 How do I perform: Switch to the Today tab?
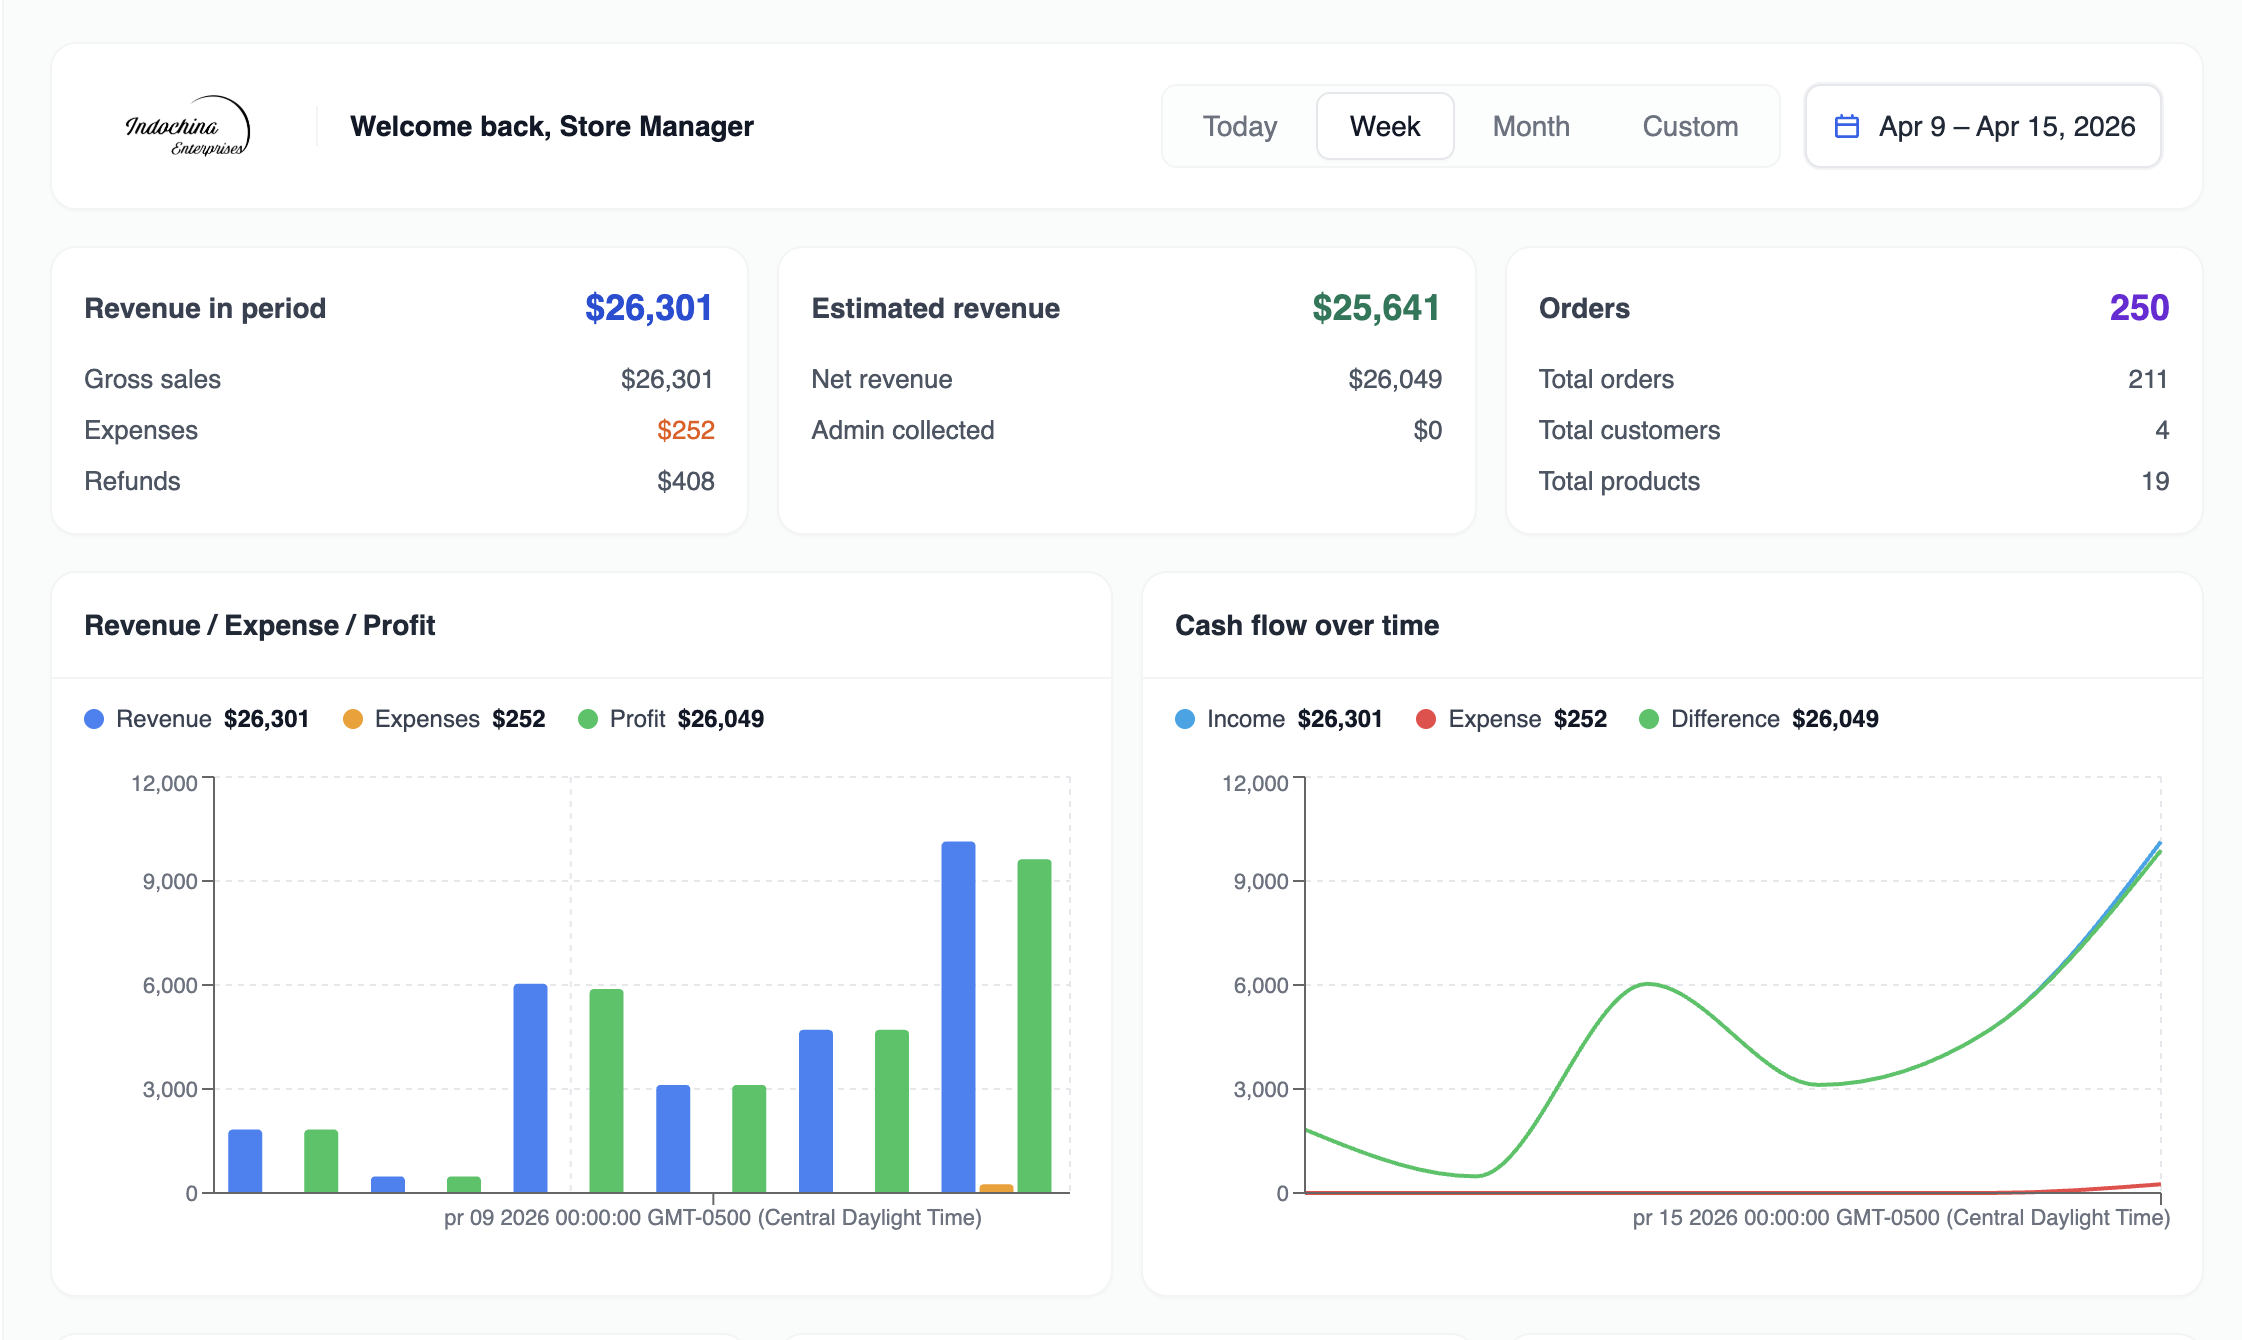coord(1239,127)
